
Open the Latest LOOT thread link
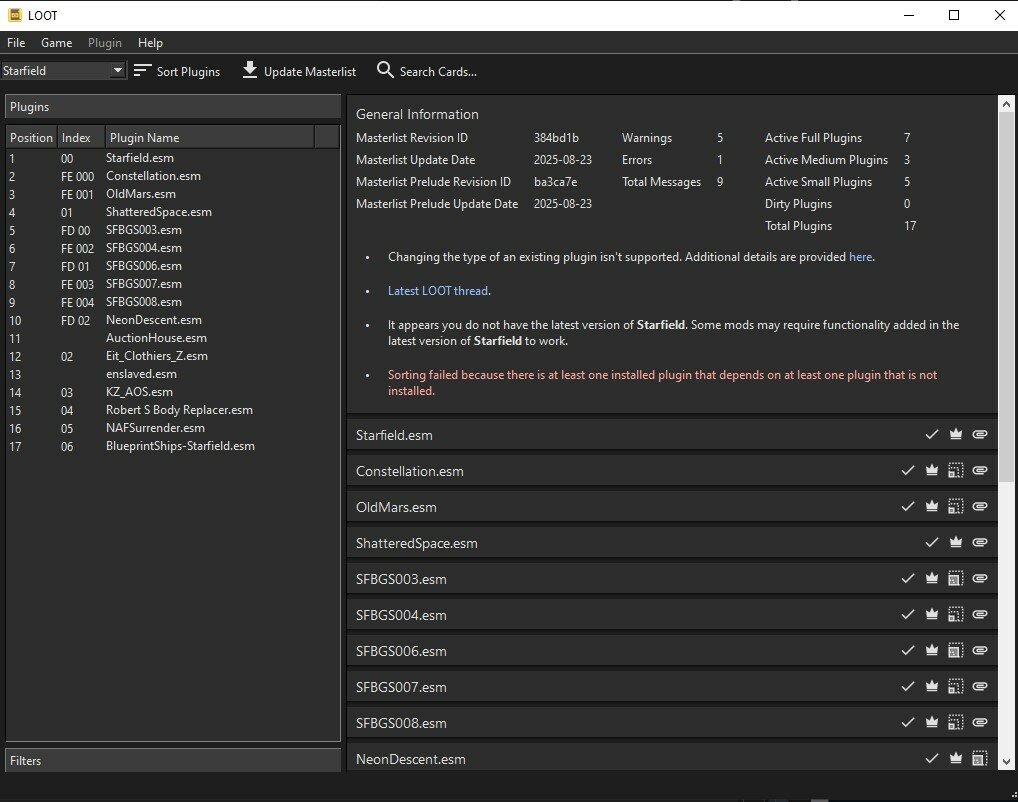(x=438, y=291)
